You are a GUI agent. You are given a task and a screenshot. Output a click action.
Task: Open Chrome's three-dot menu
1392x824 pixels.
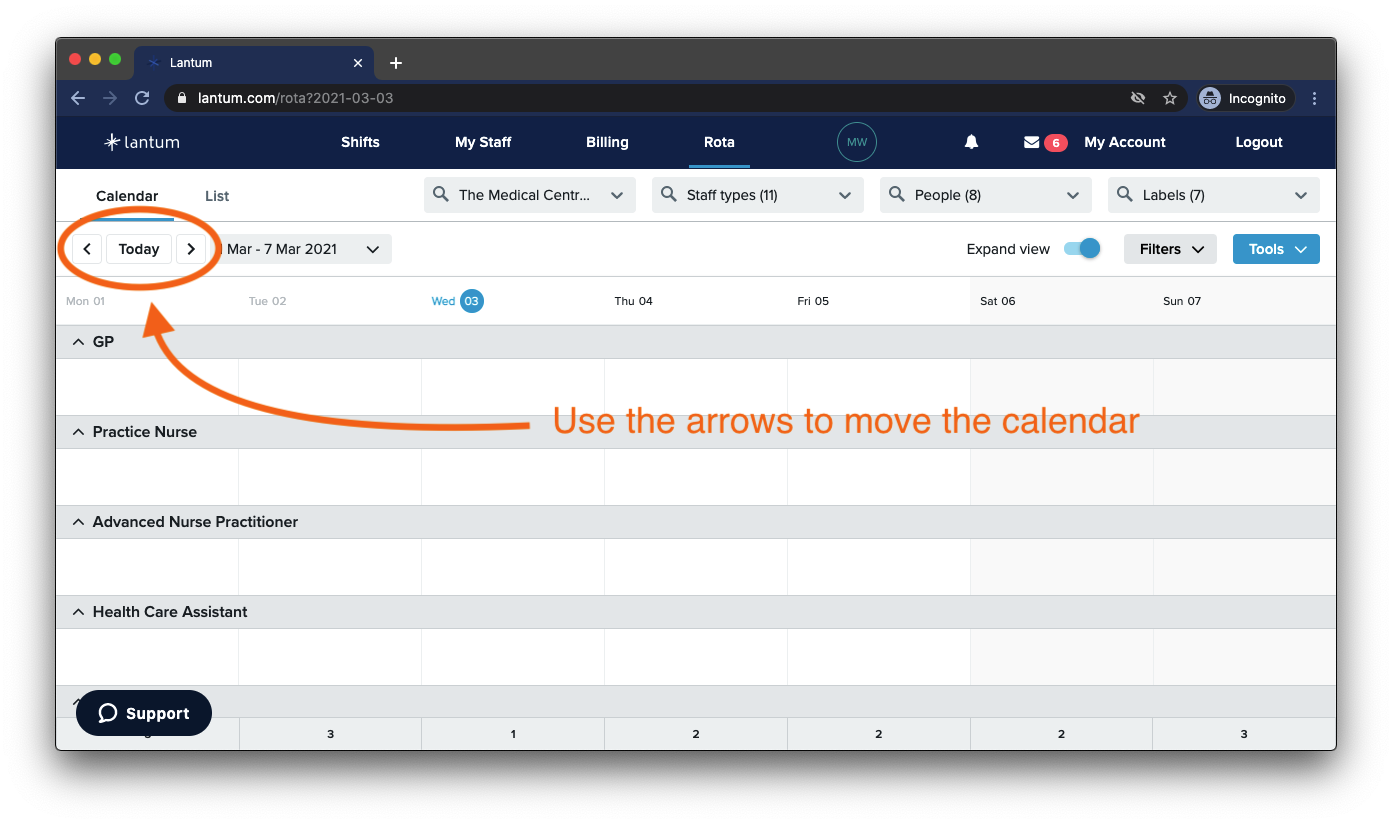click(x=1314, y=98)
